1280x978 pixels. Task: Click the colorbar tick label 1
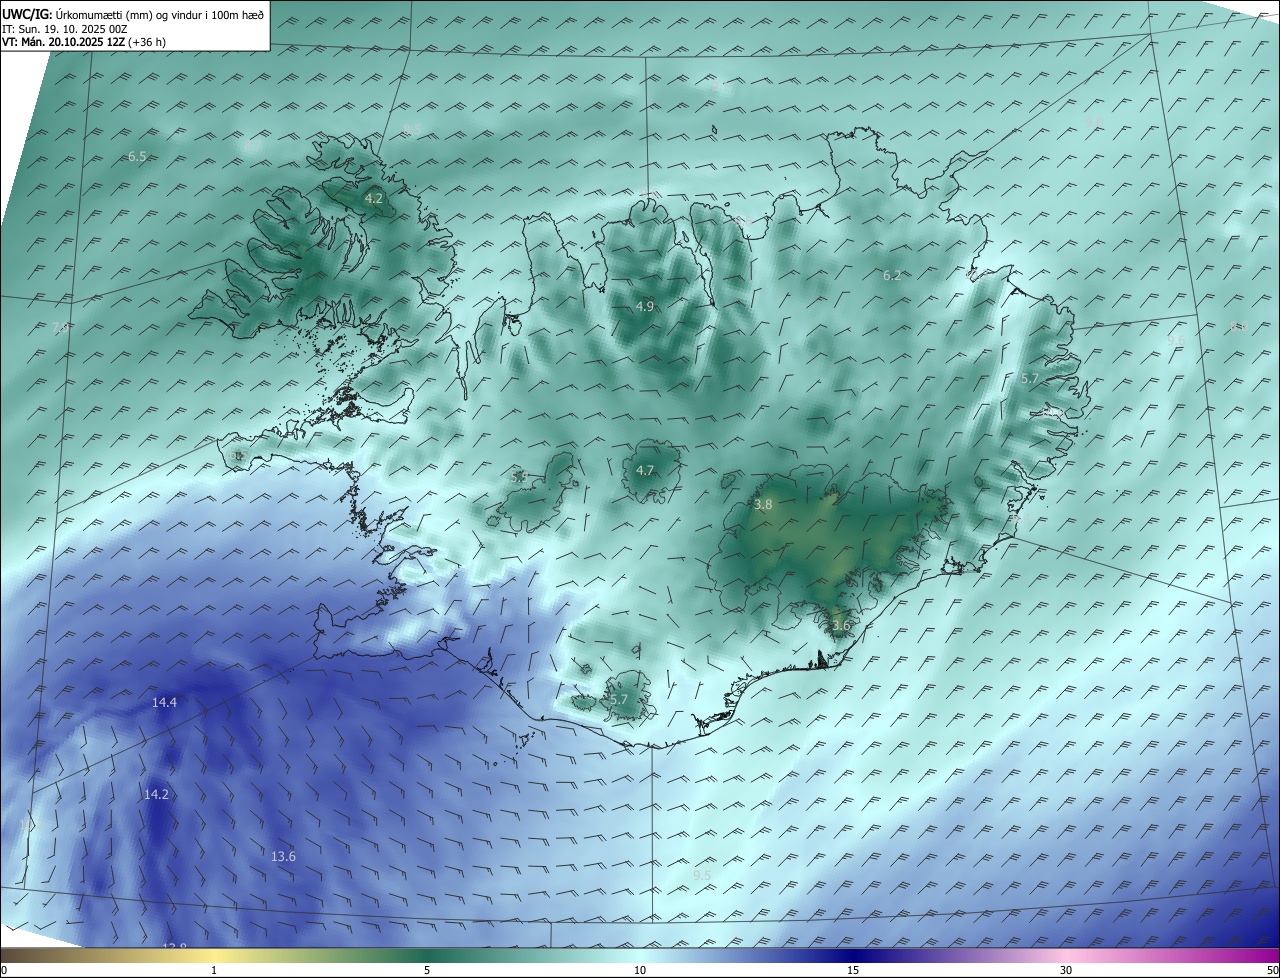214,970
